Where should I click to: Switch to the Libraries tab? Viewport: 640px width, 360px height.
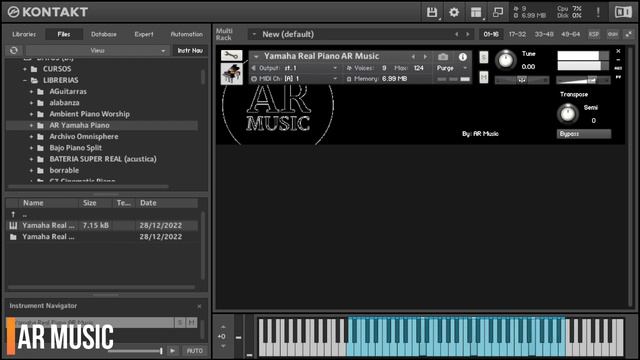24,34
